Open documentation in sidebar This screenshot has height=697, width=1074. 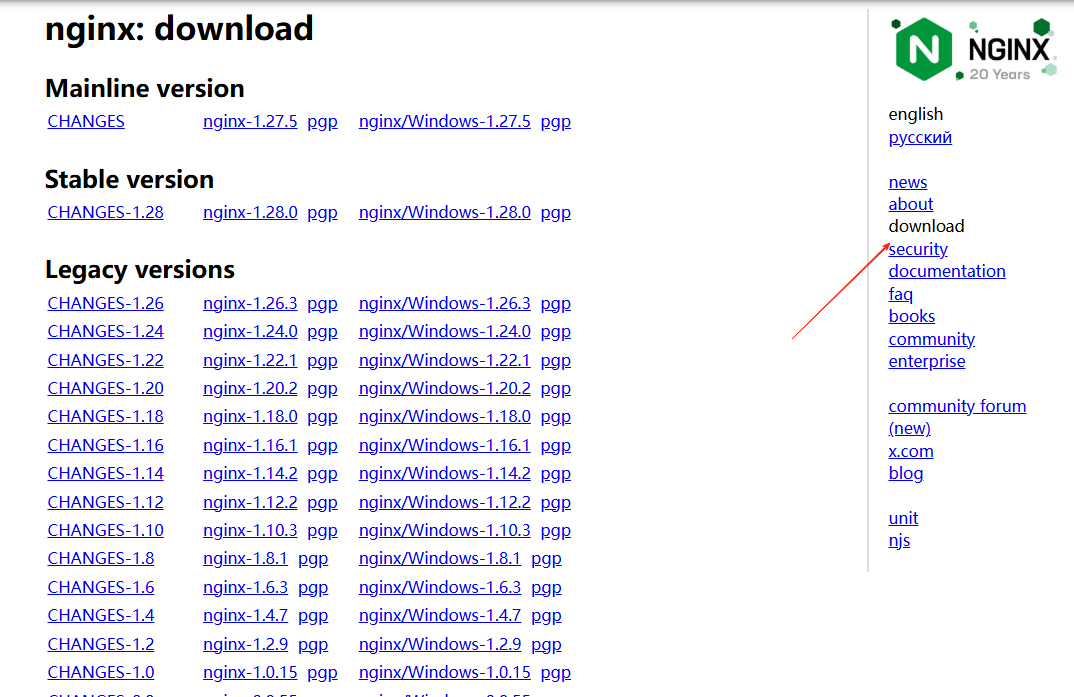coord(947,271)
